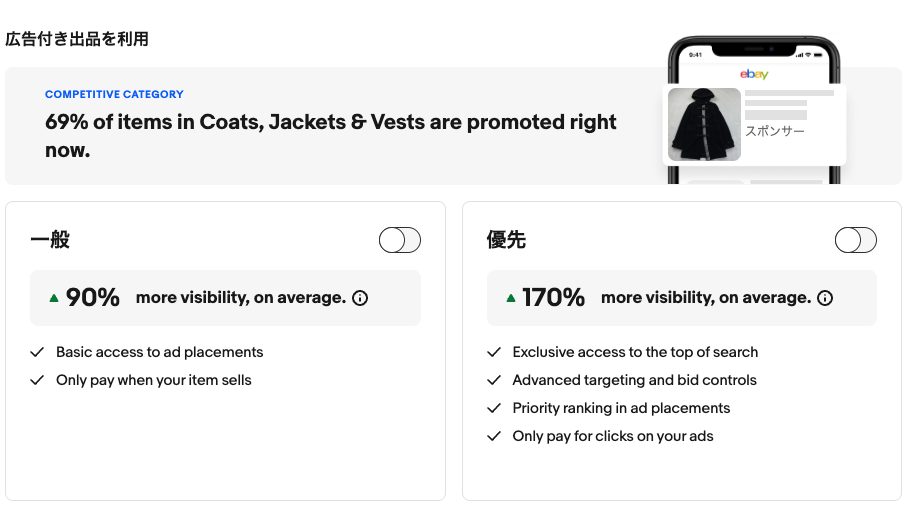907x506 pixels.
Task: Click the green arrow beside 90%
Action: point(54,298)
